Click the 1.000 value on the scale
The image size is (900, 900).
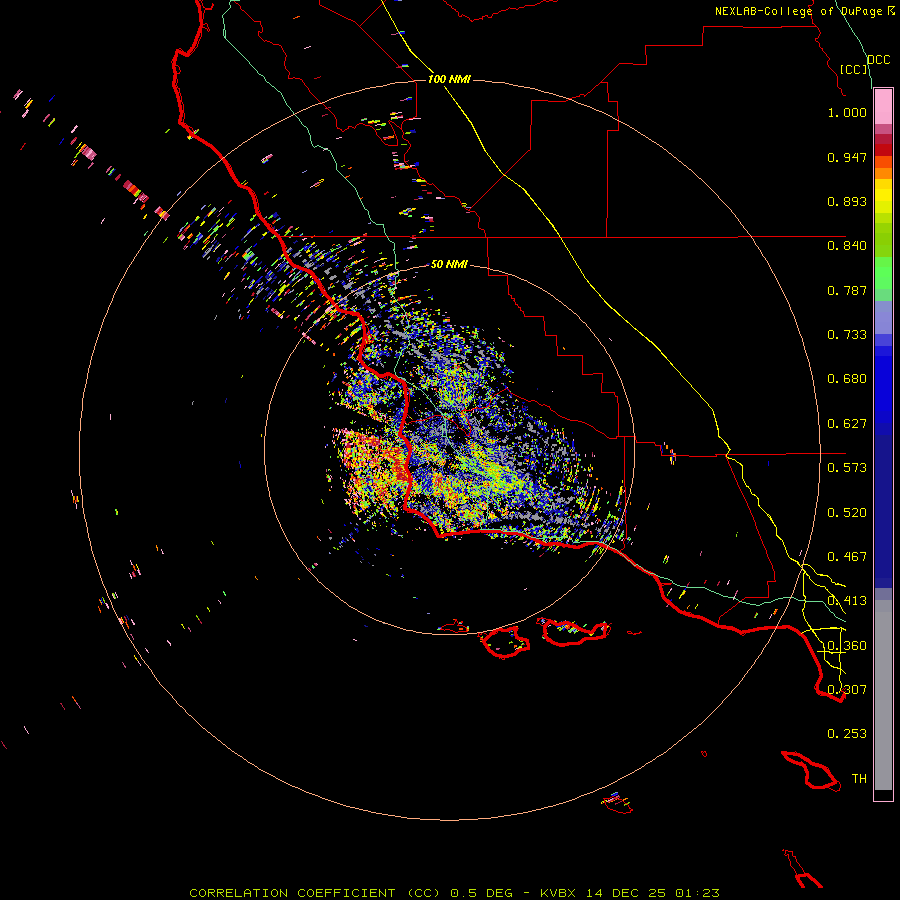pyautogui.click(x=847, y=112)
